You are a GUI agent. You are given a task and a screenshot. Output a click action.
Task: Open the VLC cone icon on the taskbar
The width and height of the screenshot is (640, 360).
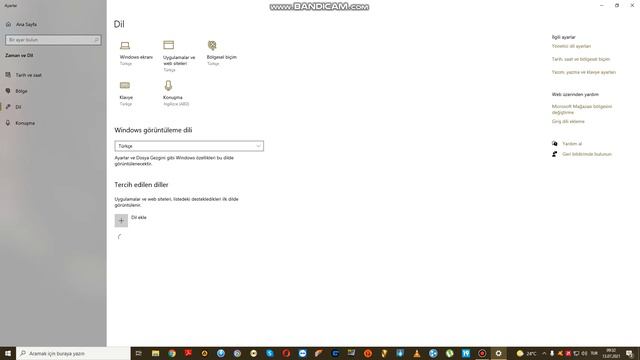pyautogui.click(x=417, y=353)
